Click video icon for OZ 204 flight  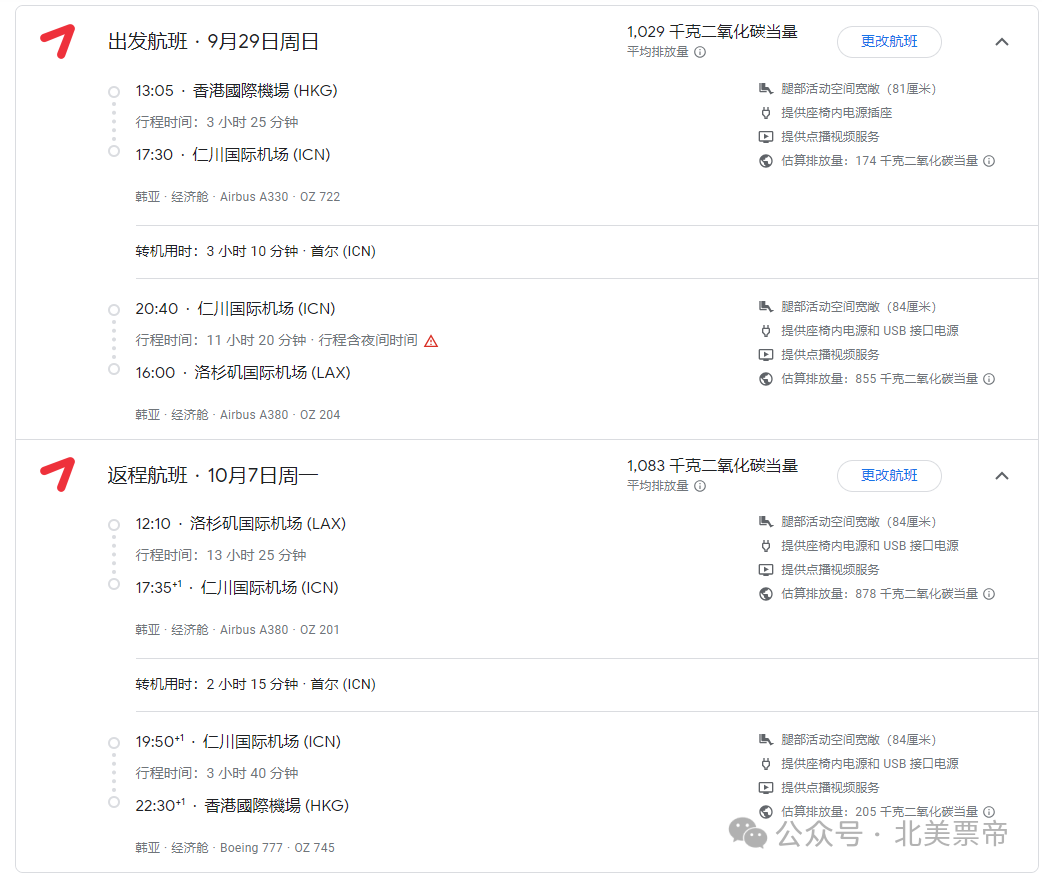[766, 355]
